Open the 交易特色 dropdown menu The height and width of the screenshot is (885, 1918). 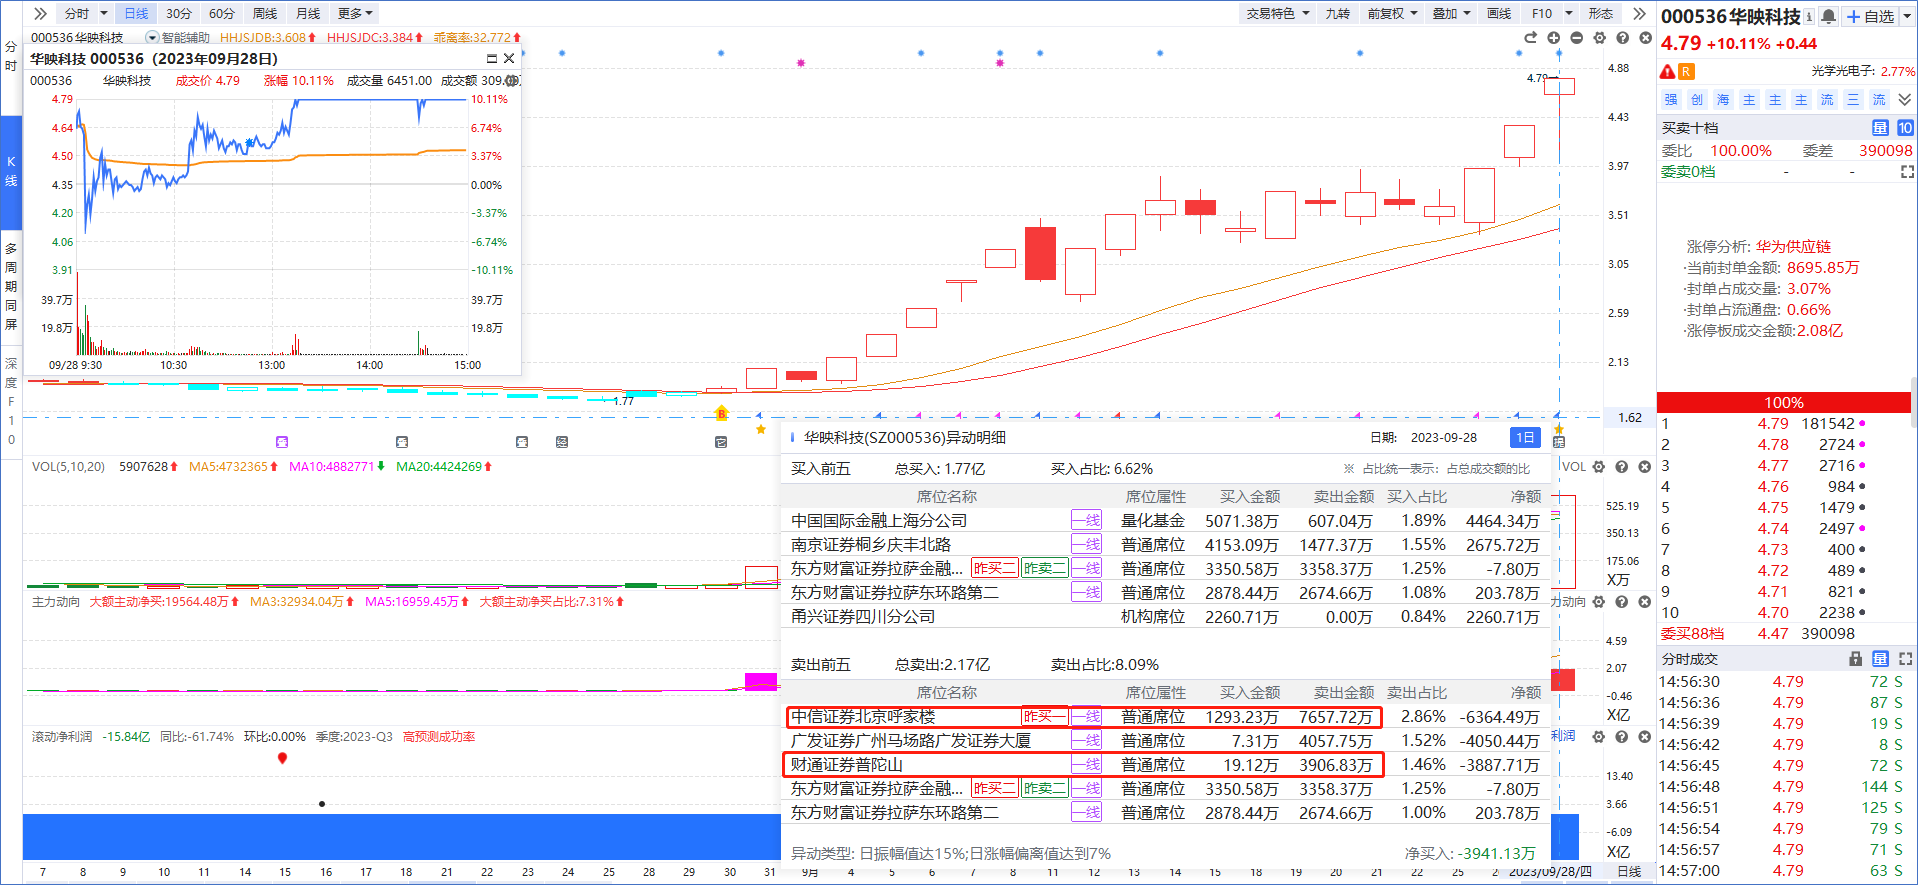tap(1278, 13)
